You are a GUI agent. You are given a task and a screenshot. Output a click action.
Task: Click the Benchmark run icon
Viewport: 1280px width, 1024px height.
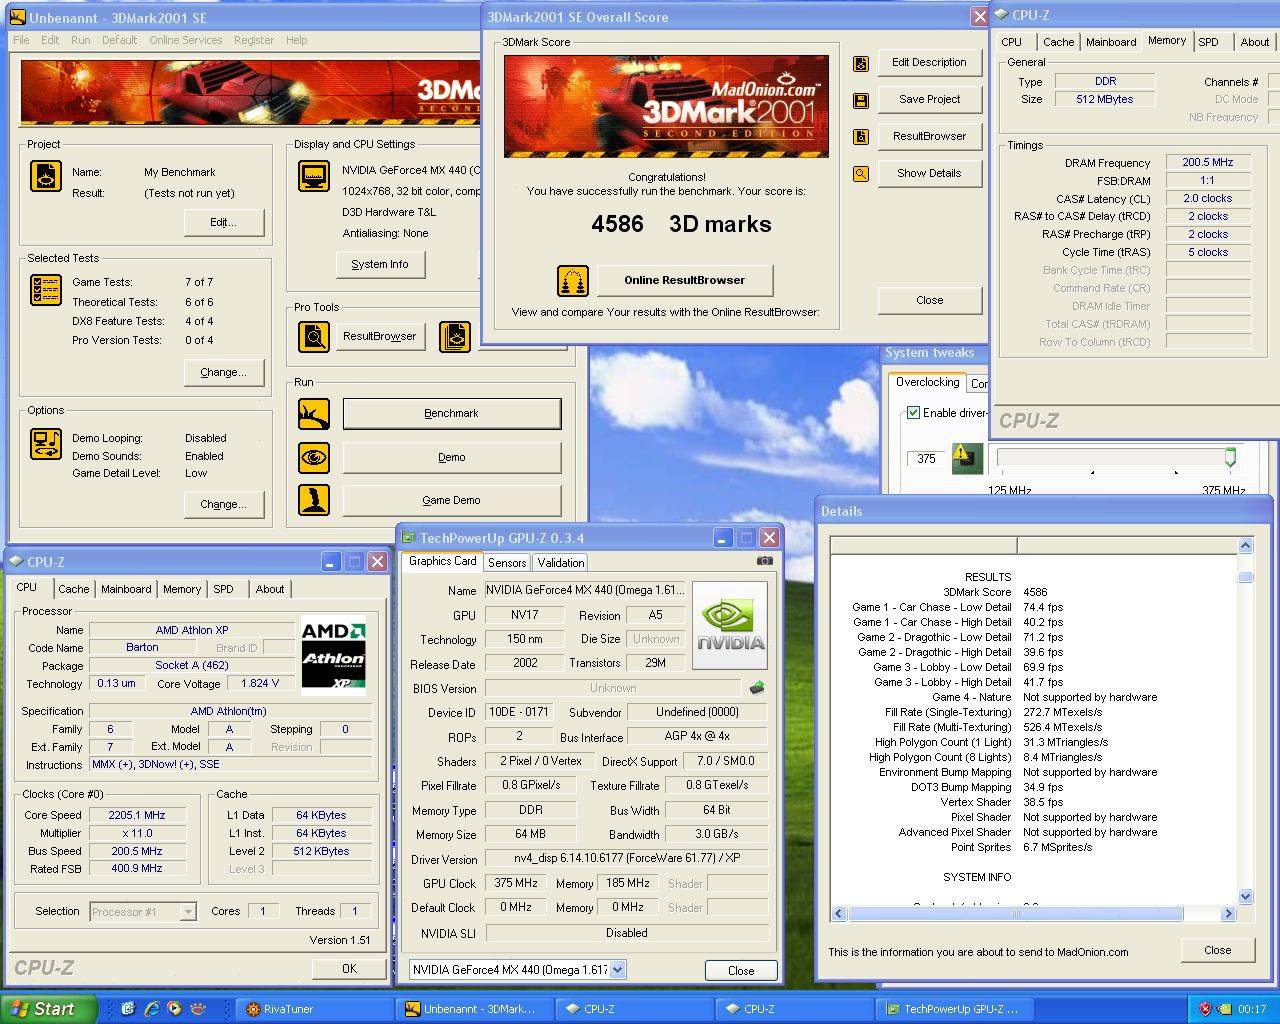pos(314,413)
